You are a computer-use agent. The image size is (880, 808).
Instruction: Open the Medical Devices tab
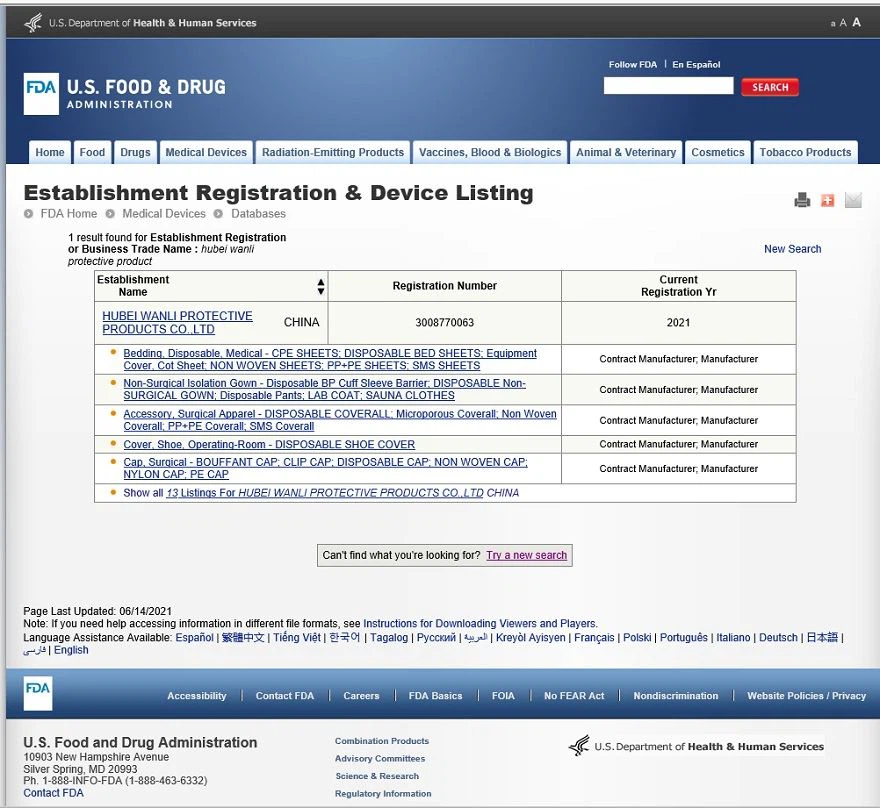206,153
